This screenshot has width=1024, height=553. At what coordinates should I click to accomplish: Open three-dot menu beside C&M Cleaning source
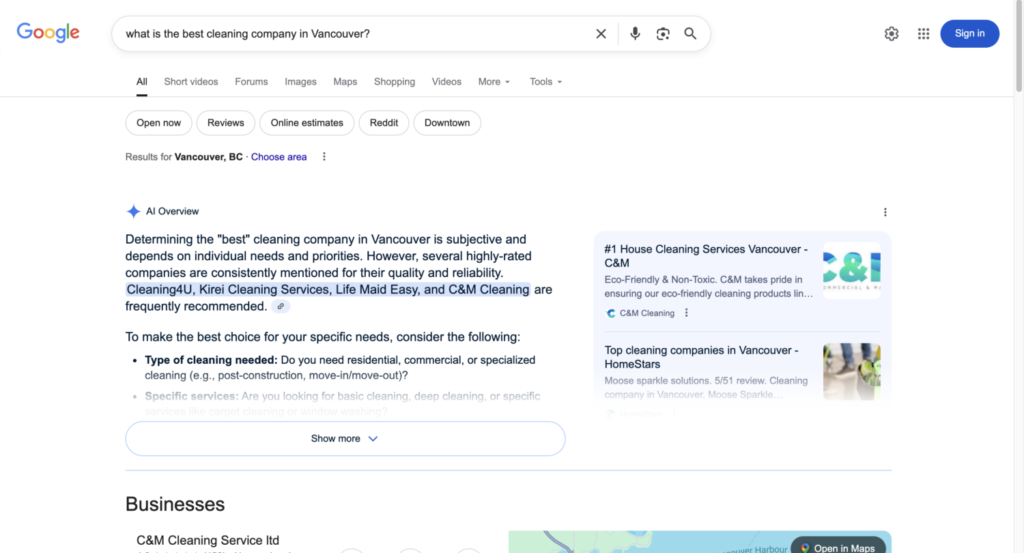tap(686, 313)
